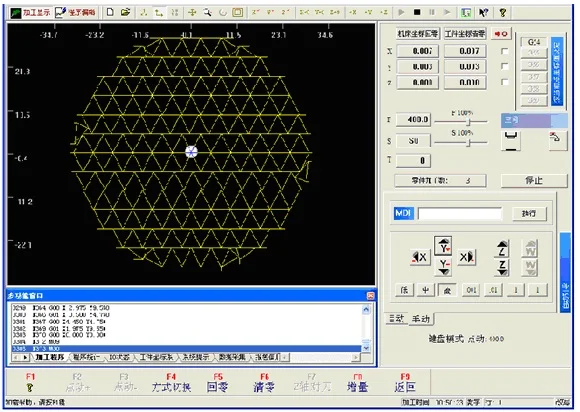This screenshot has height=412, width=580.
Task: Click the F5 回零 button
Action: click(x=218, y=383)
